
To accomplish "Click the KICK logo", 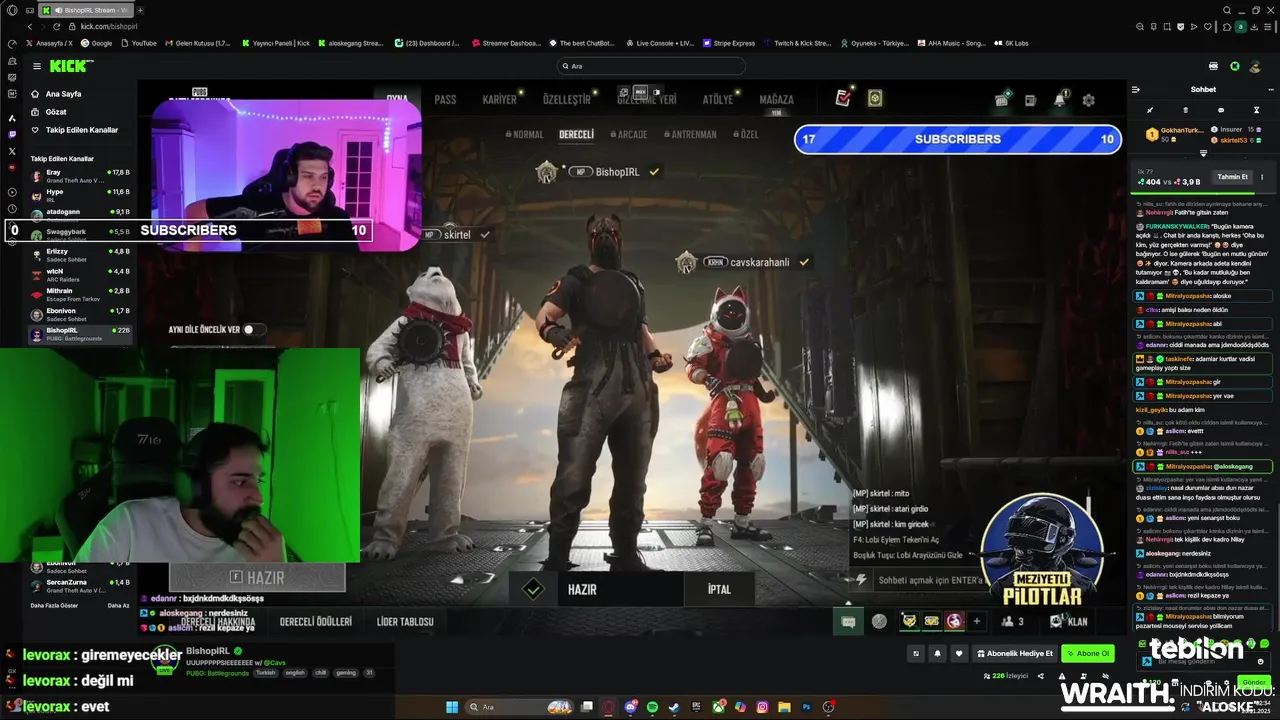I will click(69, 66).
